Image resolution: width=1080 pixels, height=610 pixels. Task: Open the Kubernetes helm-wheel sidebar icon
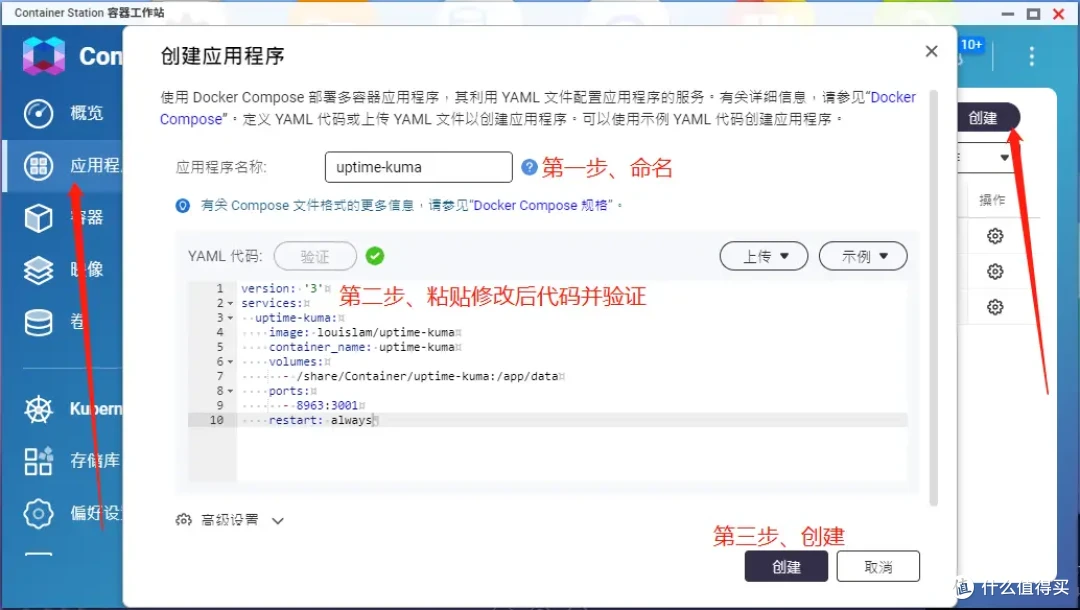click(38, 410)
